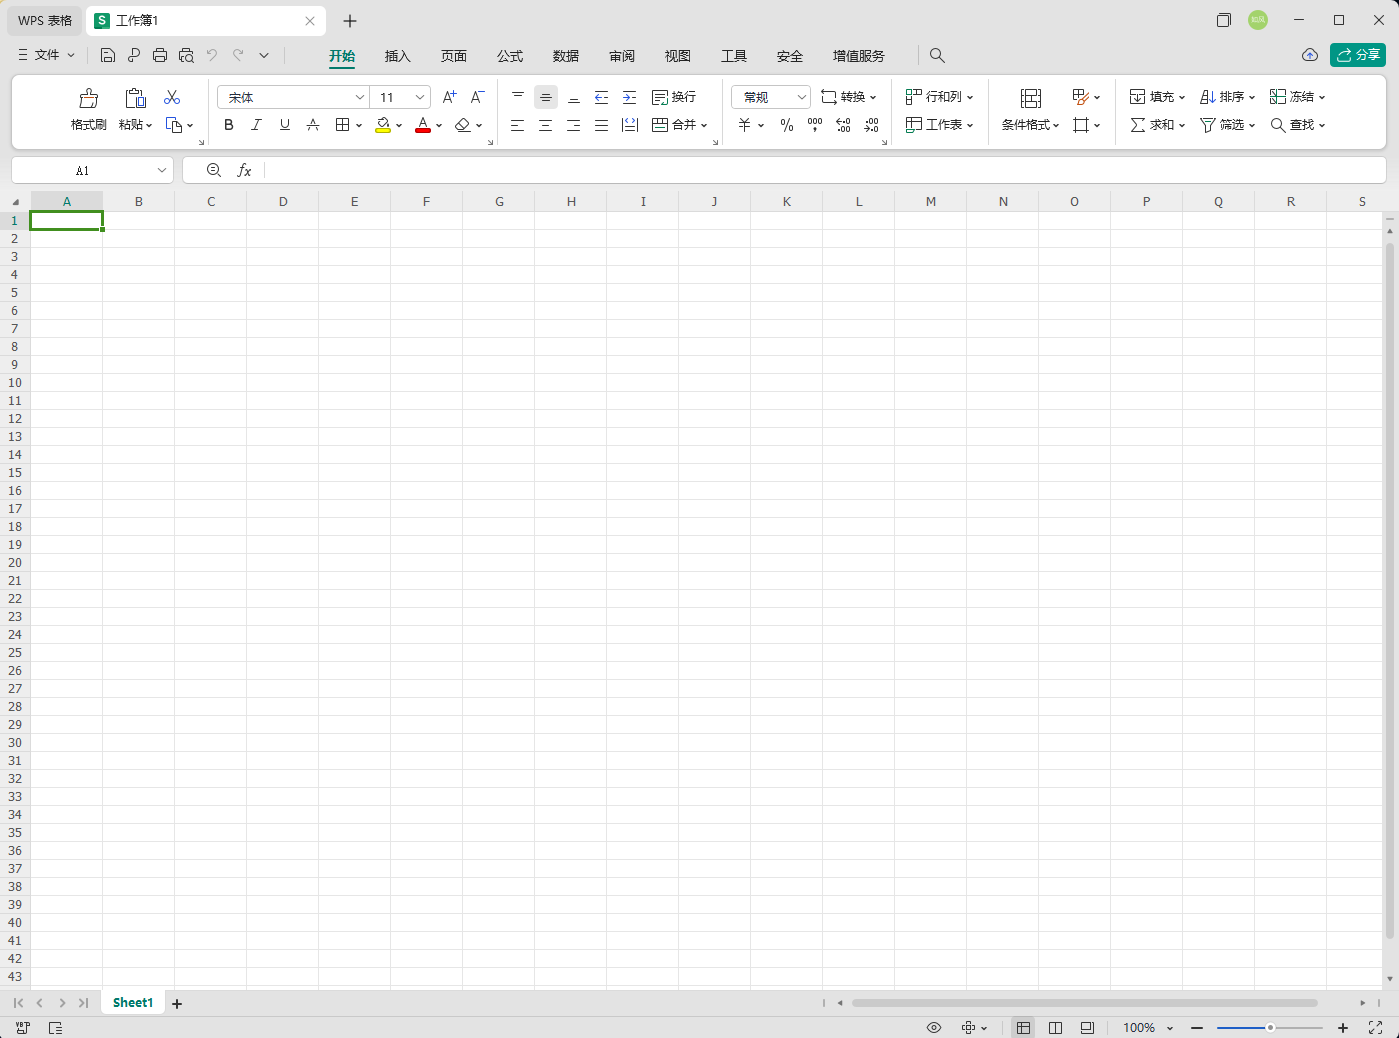Click column header D
The height and width of the screenshot is (1038, 1399).
click(x=283, y=201)
